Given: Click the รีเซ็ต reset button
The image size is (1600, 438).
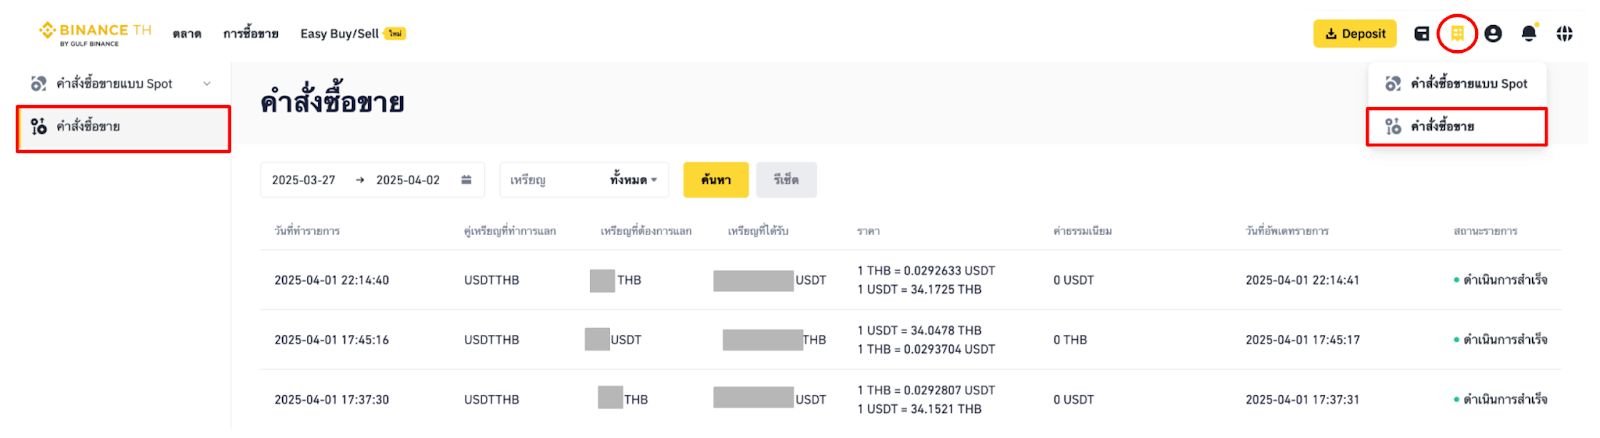Looking at the screenshot, I should 786,180.
